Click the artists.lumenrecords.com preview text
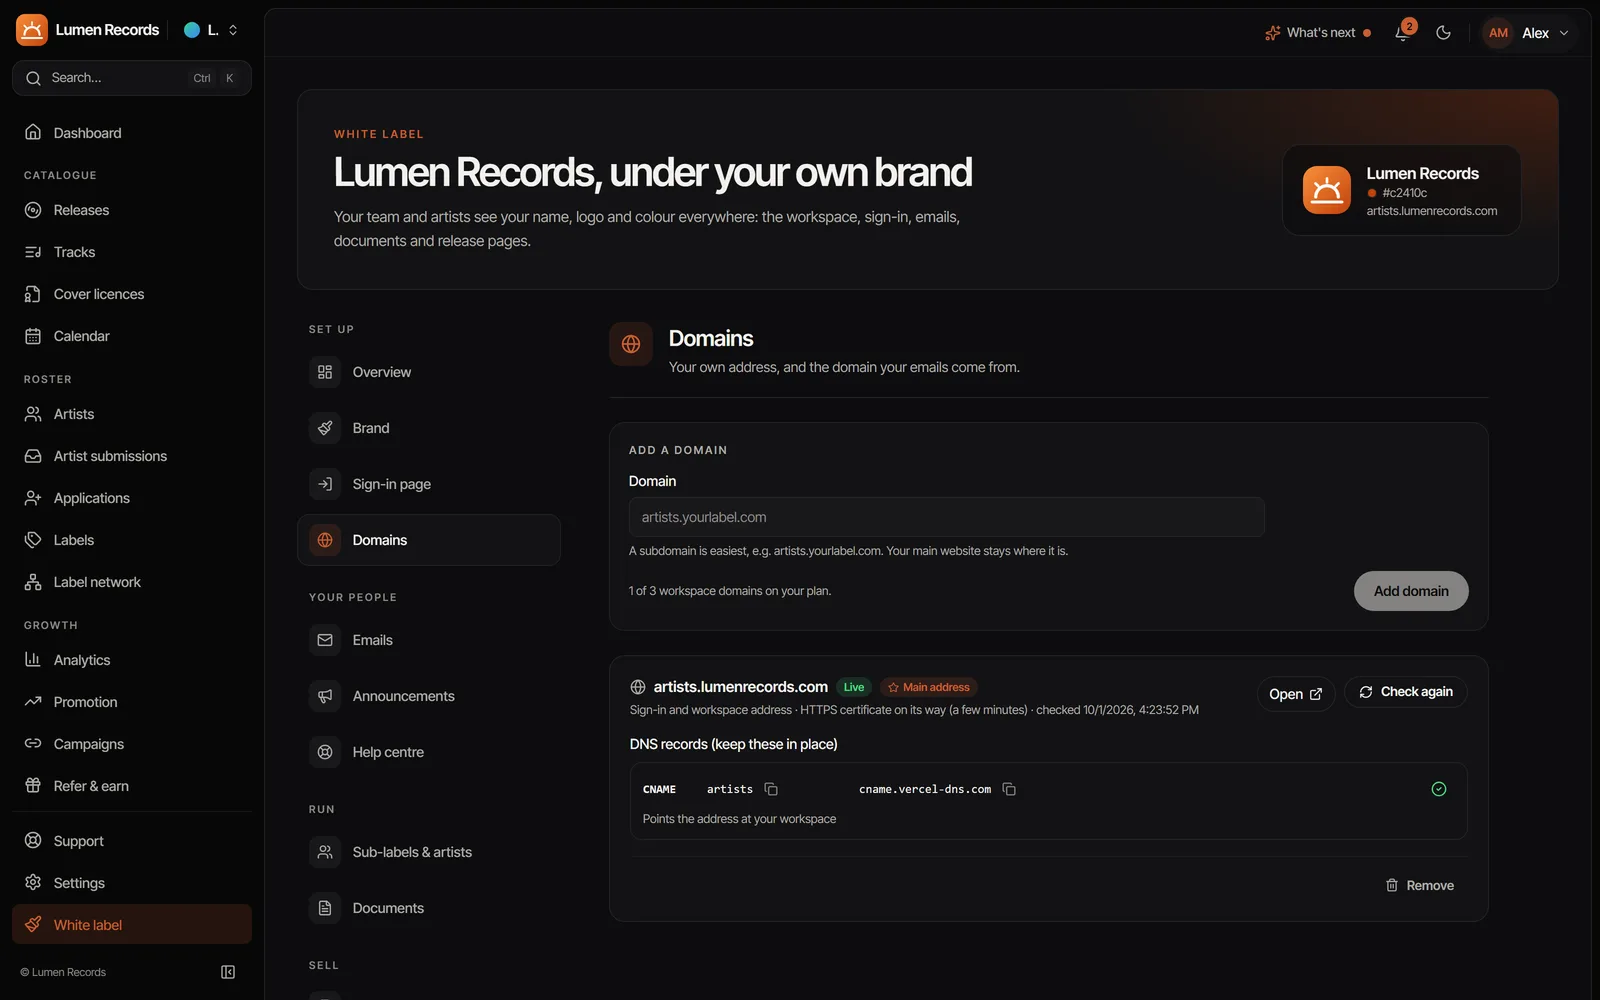 click(1431, 211)
